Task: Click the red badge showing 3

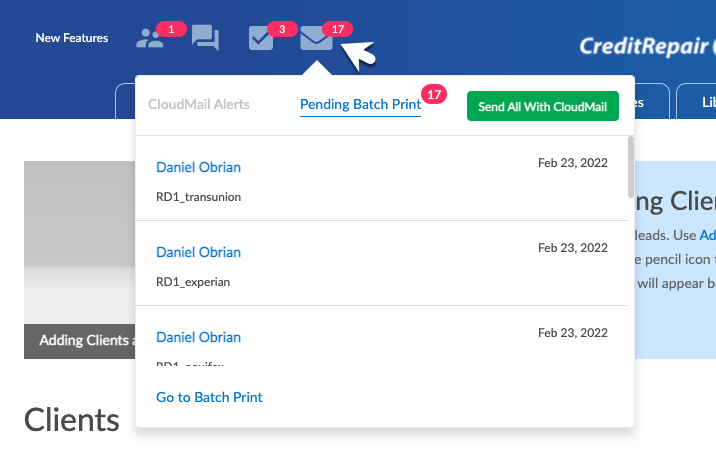Action: [282, 29]
